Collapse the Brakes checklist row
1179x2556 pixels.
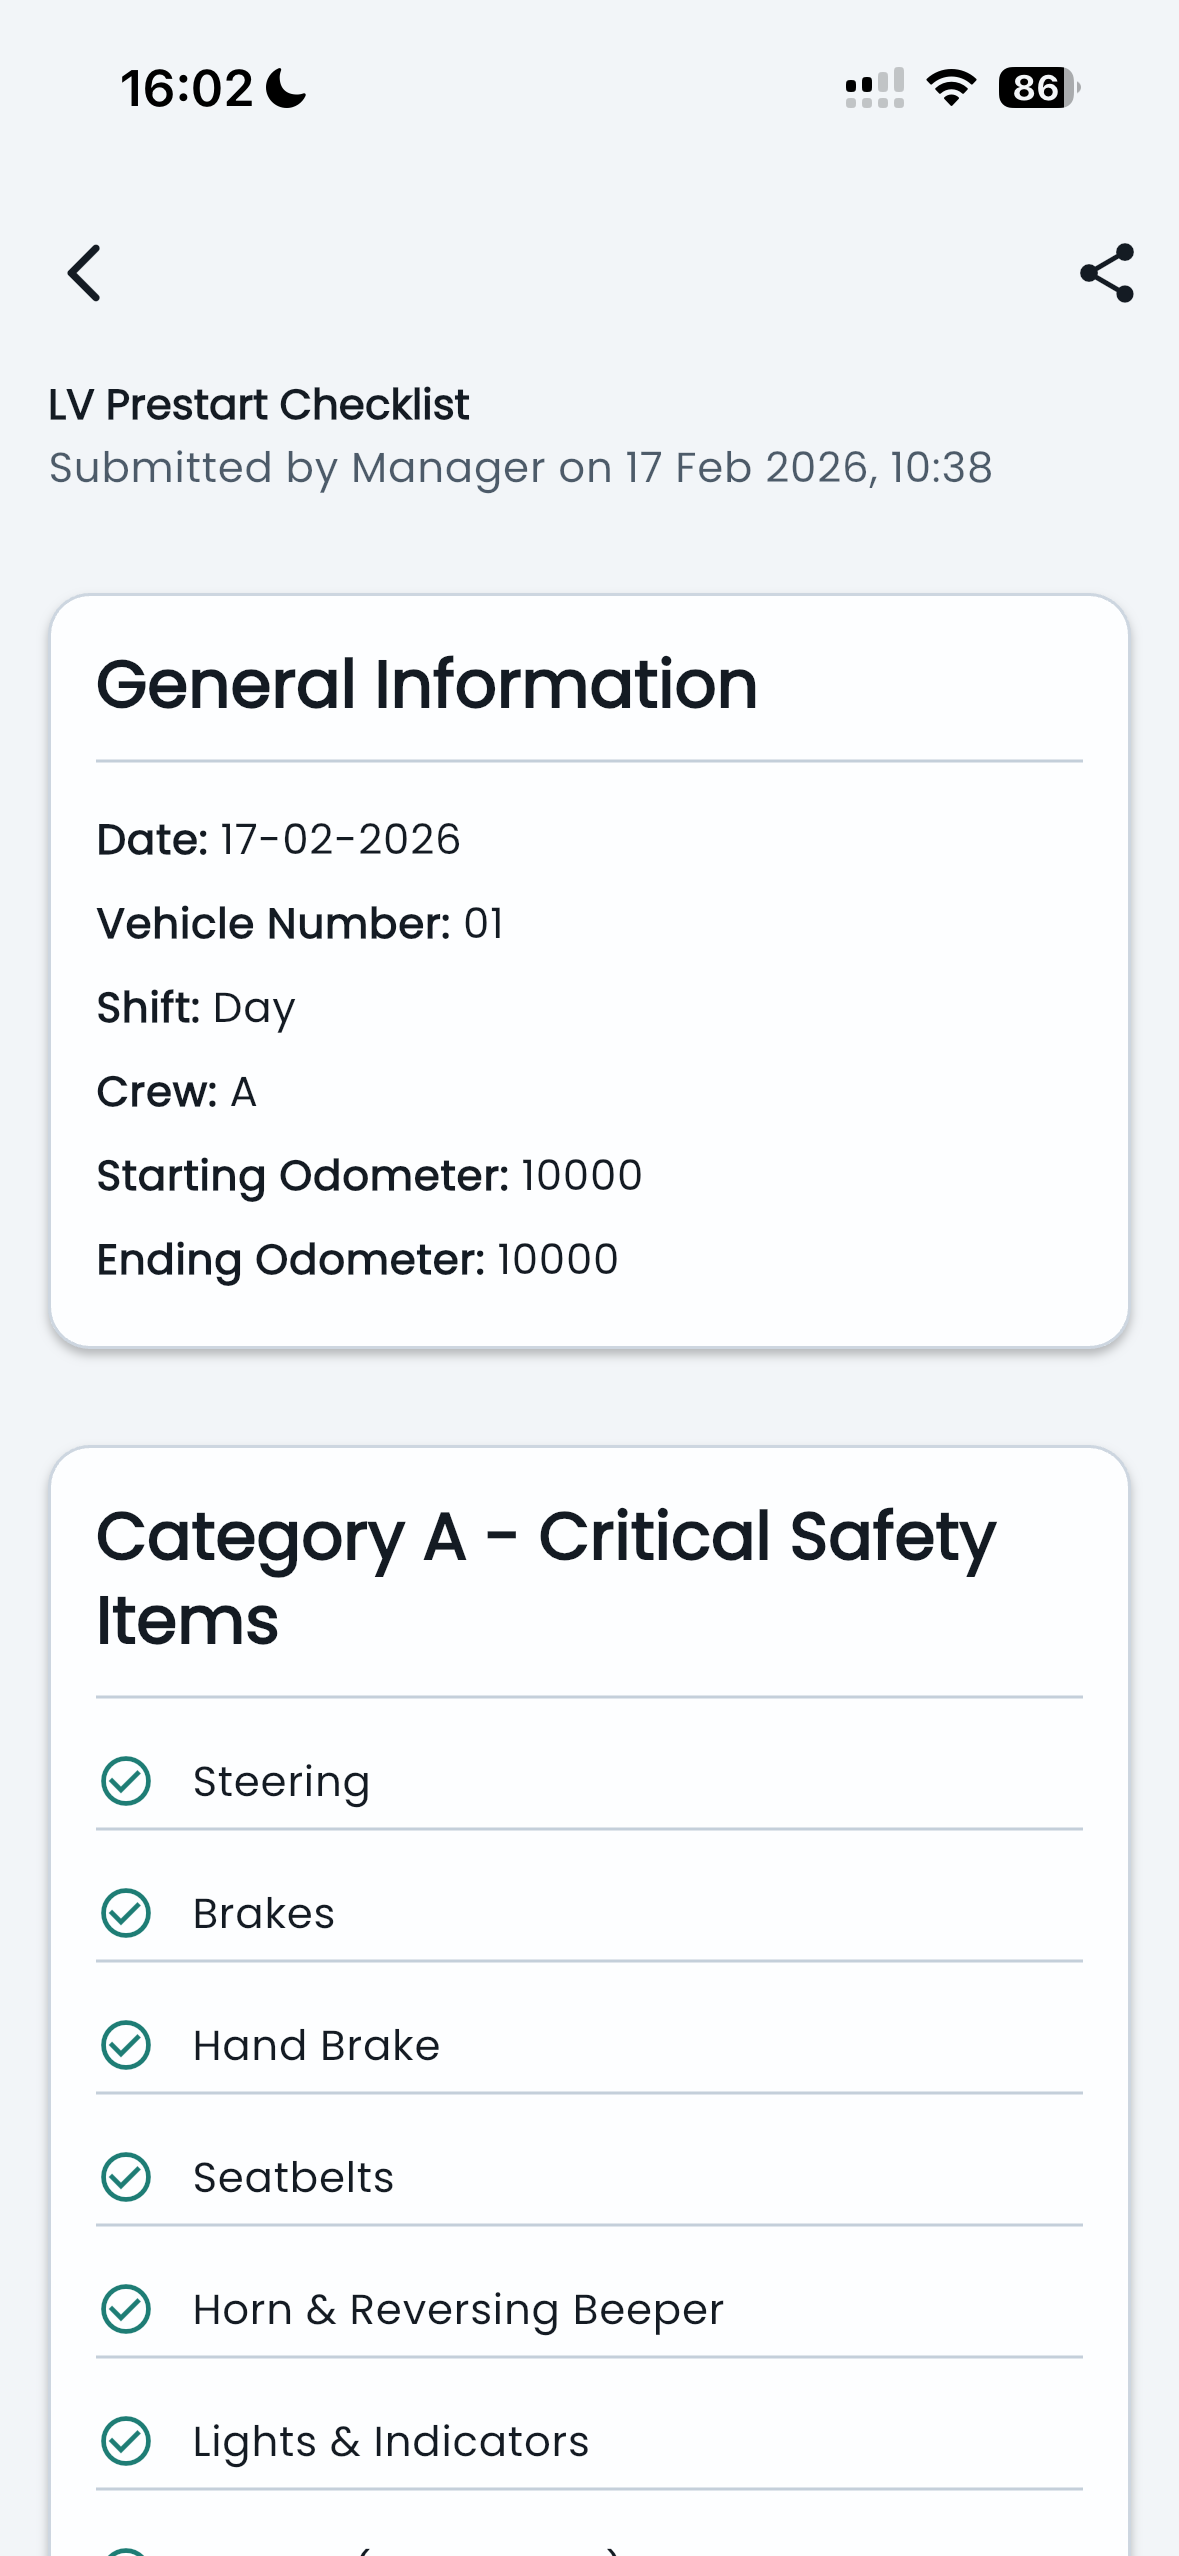tap(263, 1912)
